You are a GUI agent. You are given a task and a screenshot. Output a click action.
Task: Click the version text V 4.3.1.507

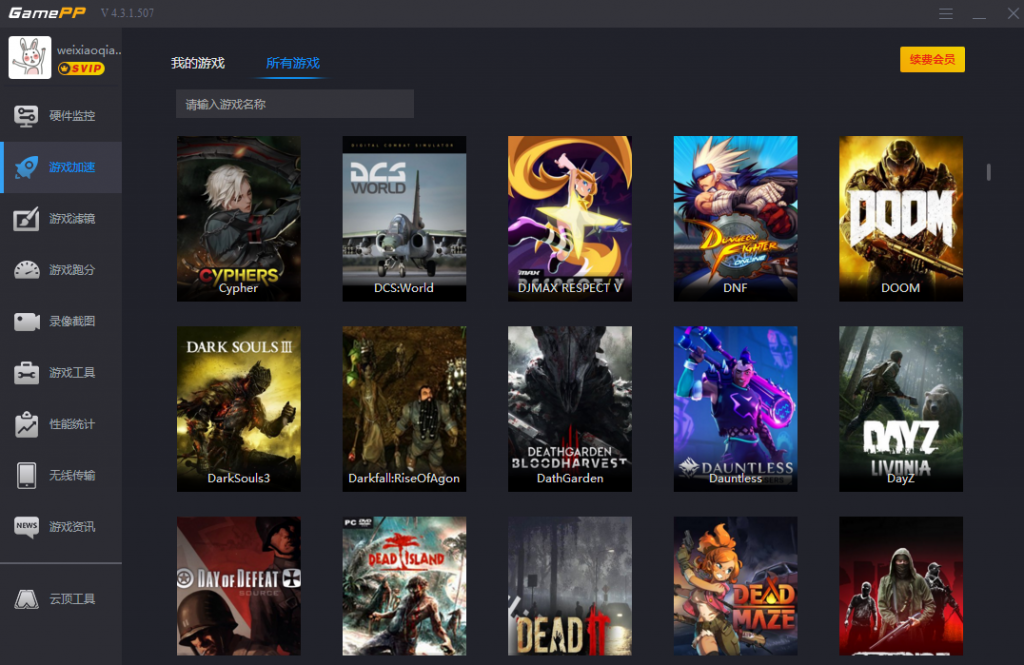(127, 13)
